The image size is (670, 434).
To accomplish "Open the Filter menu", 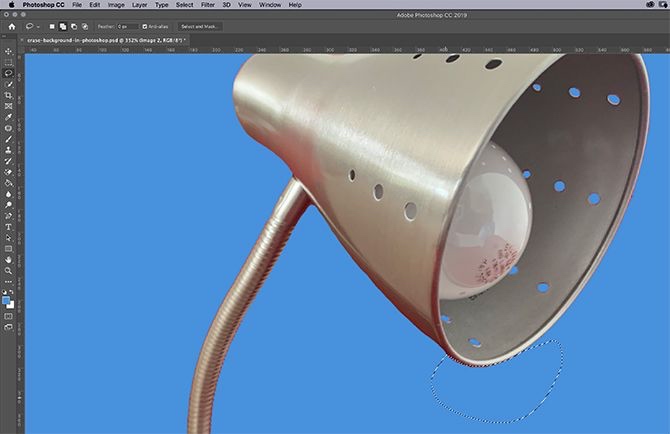I will (207, 5).
